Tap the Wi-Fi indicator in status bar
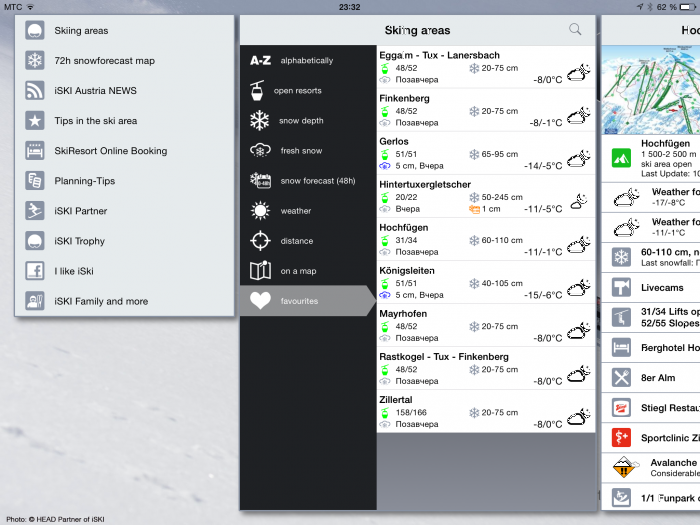This screenshot has width=700, height=525. [x=30, y=7]
